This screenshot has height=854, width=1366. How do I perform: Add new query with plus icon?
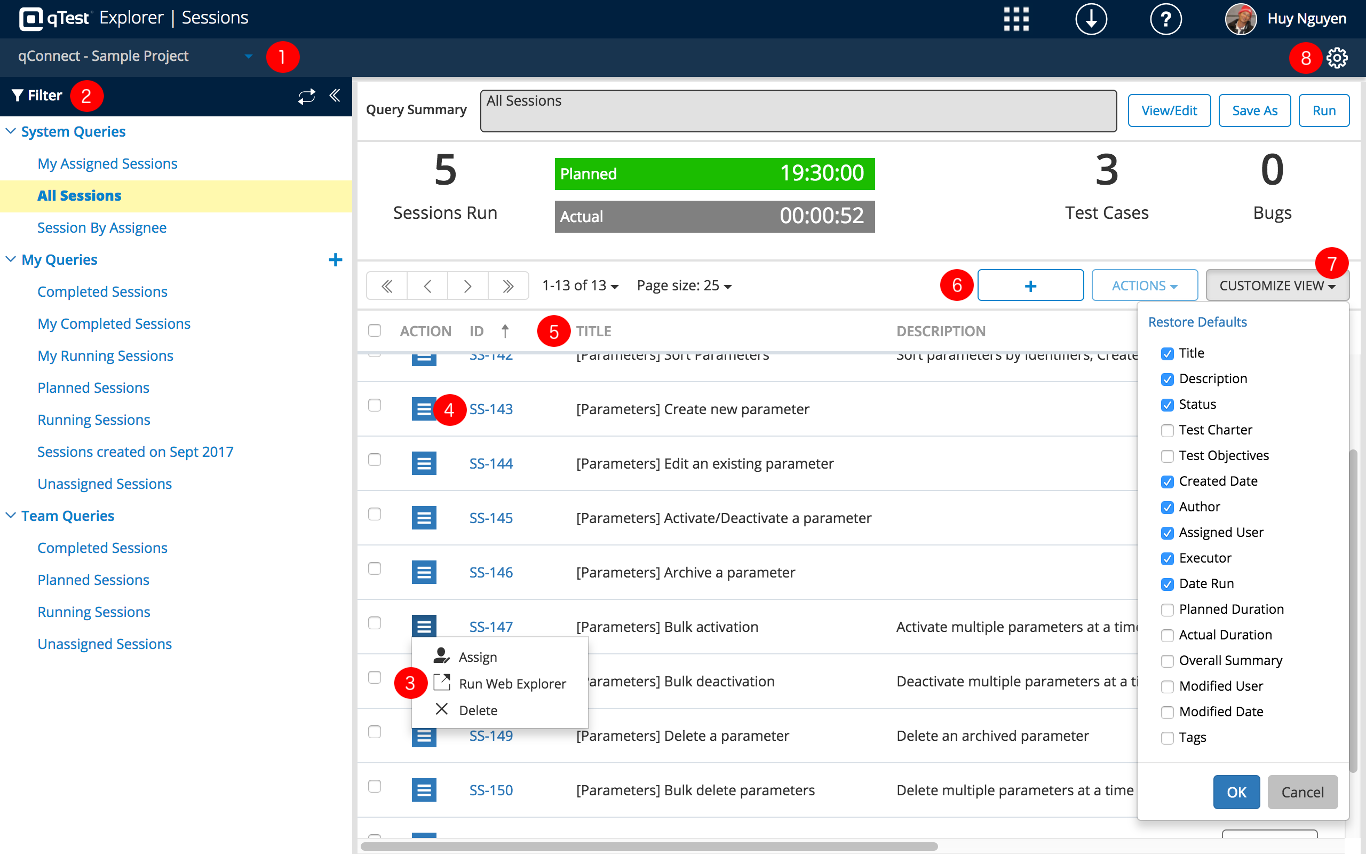coord(336,260)
